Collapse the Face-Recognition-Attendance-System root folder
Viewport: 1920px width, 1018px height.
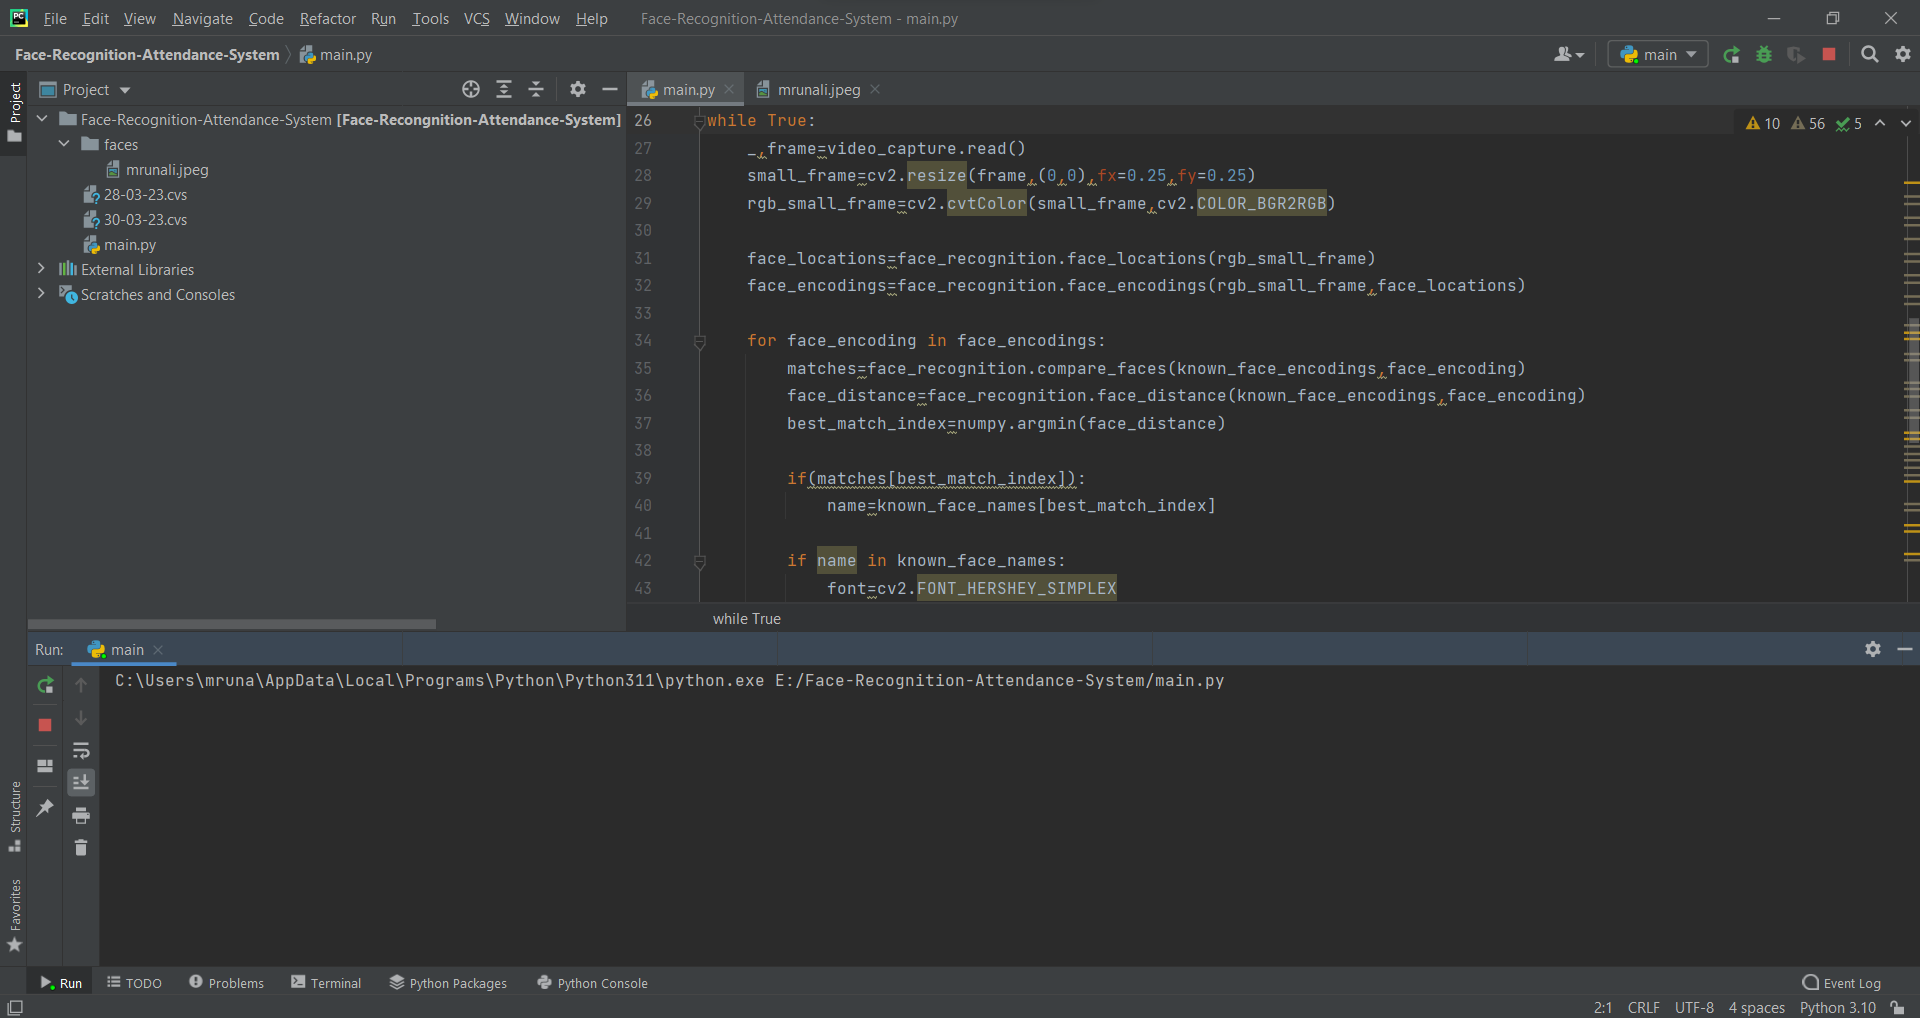point(42,119)
